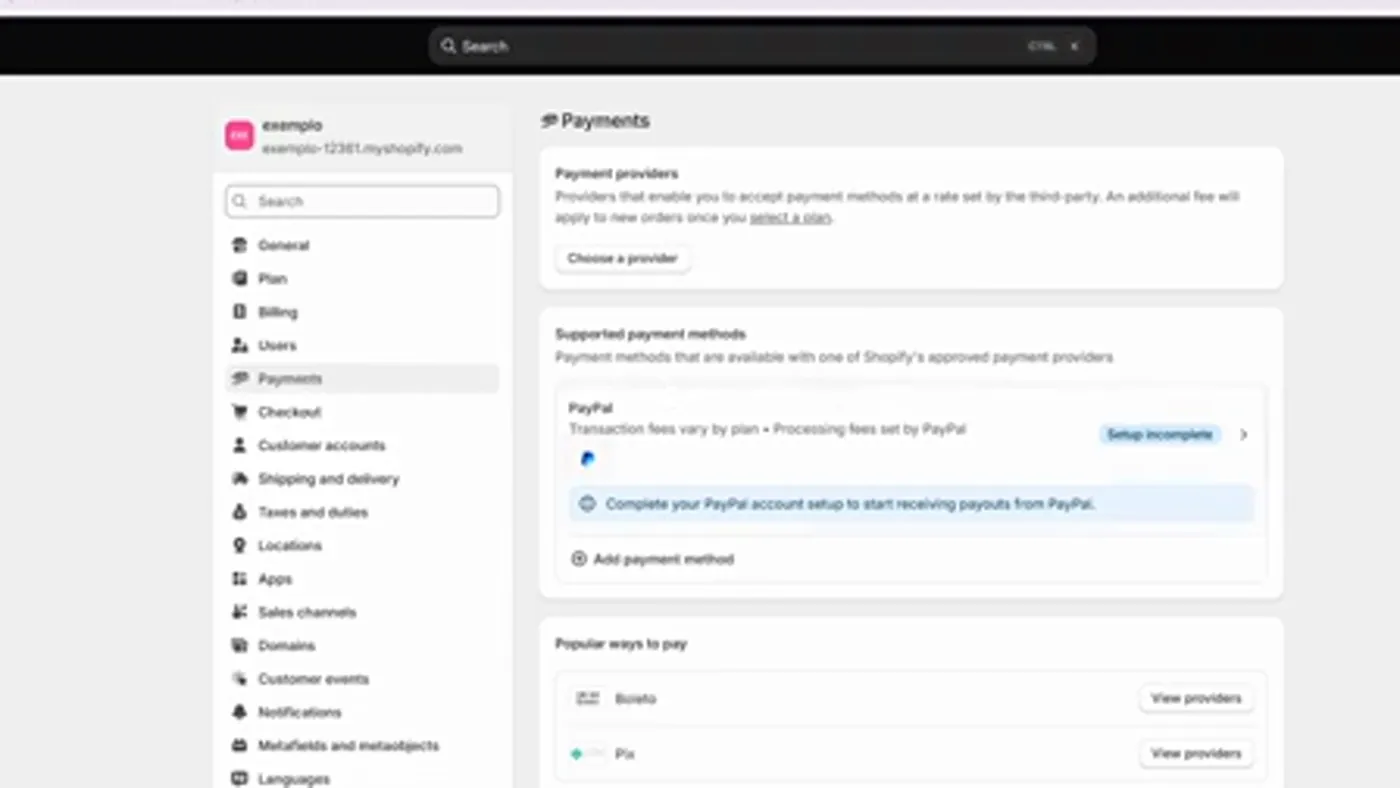Click the Customer accounts person icon
The image size is (1400, 788).
tap(239, 445)
